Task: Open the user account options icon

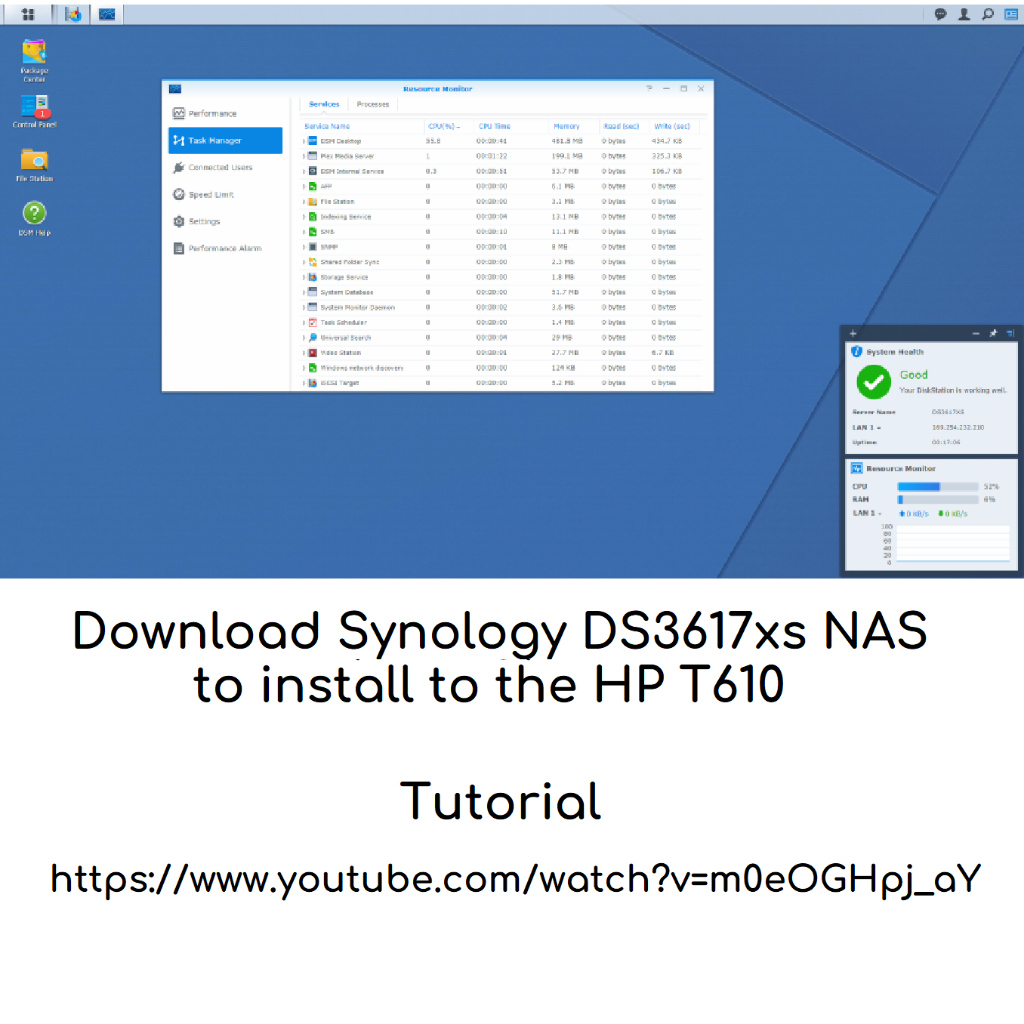Action: coord(964,14)
